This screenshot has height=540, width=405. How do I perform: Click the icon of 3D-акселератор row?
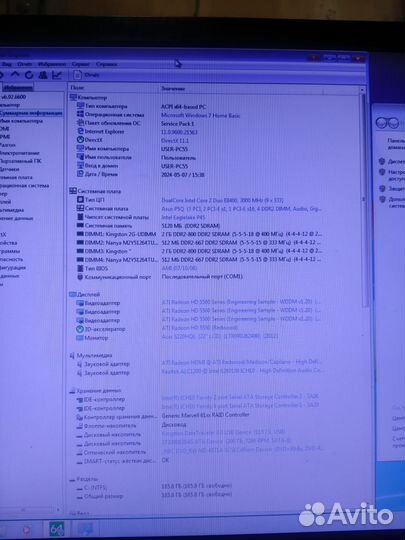click(80, 329)
